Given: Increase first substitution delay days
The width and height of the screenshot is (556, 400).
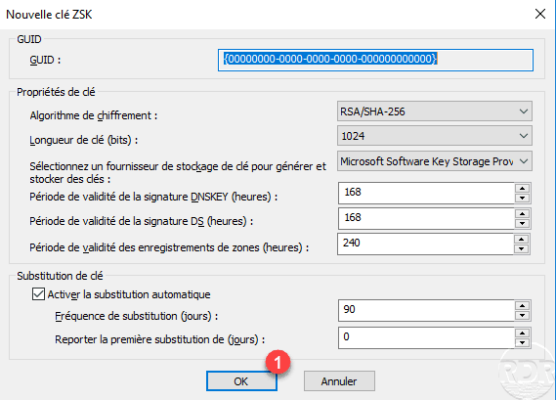Looking at the screenshot, I should (x=522, y=333).
